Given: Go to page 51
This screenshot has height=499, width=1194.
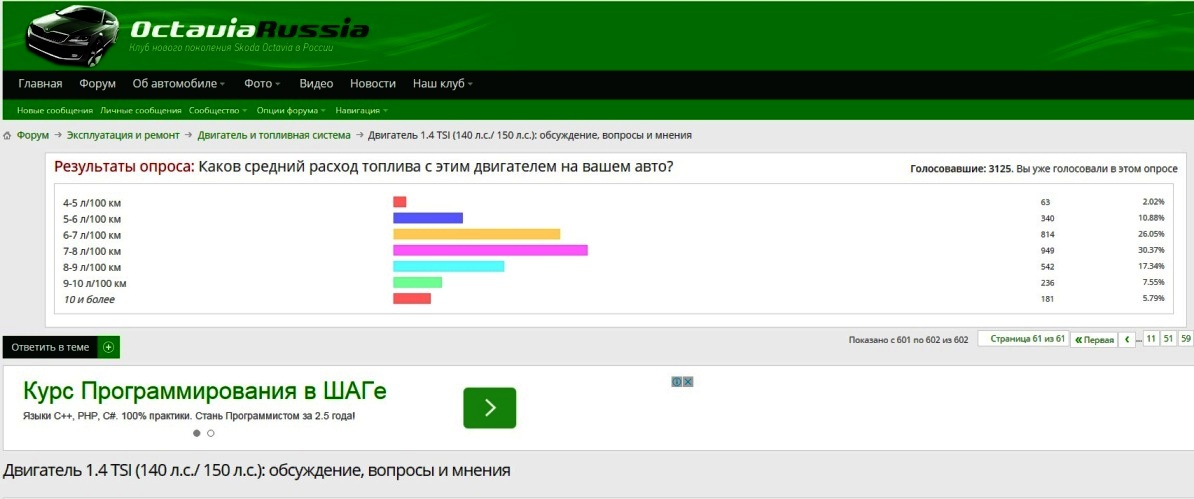Looking at the screenshot, I should [1168, 339].
